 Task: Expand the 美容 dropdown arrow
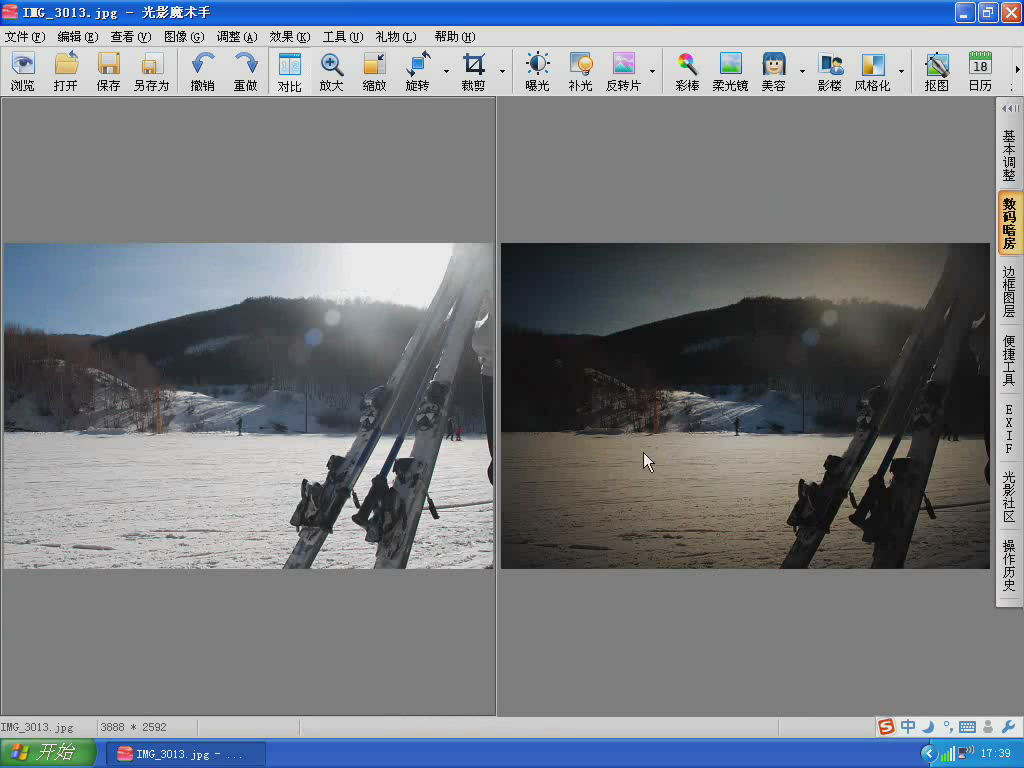[x=802, y=71]
